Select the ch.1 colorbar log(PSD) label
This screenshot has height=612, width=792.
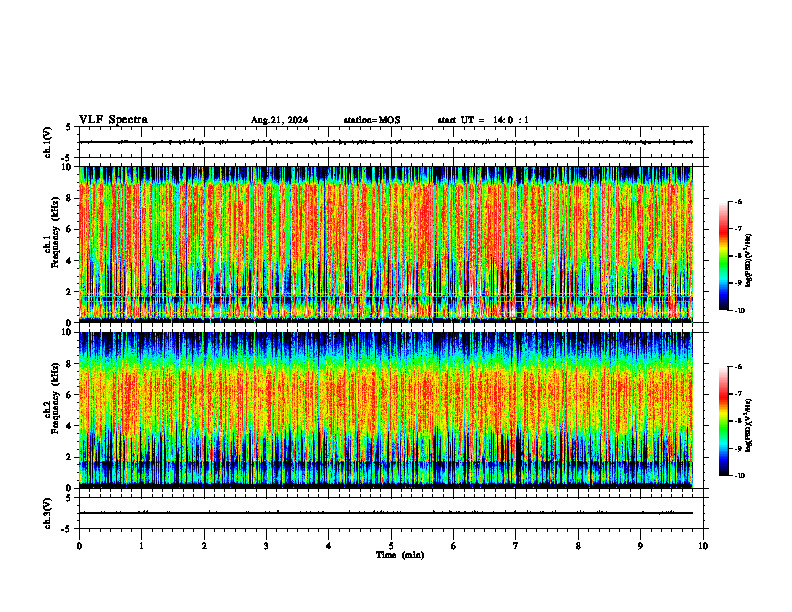point(749,261)
